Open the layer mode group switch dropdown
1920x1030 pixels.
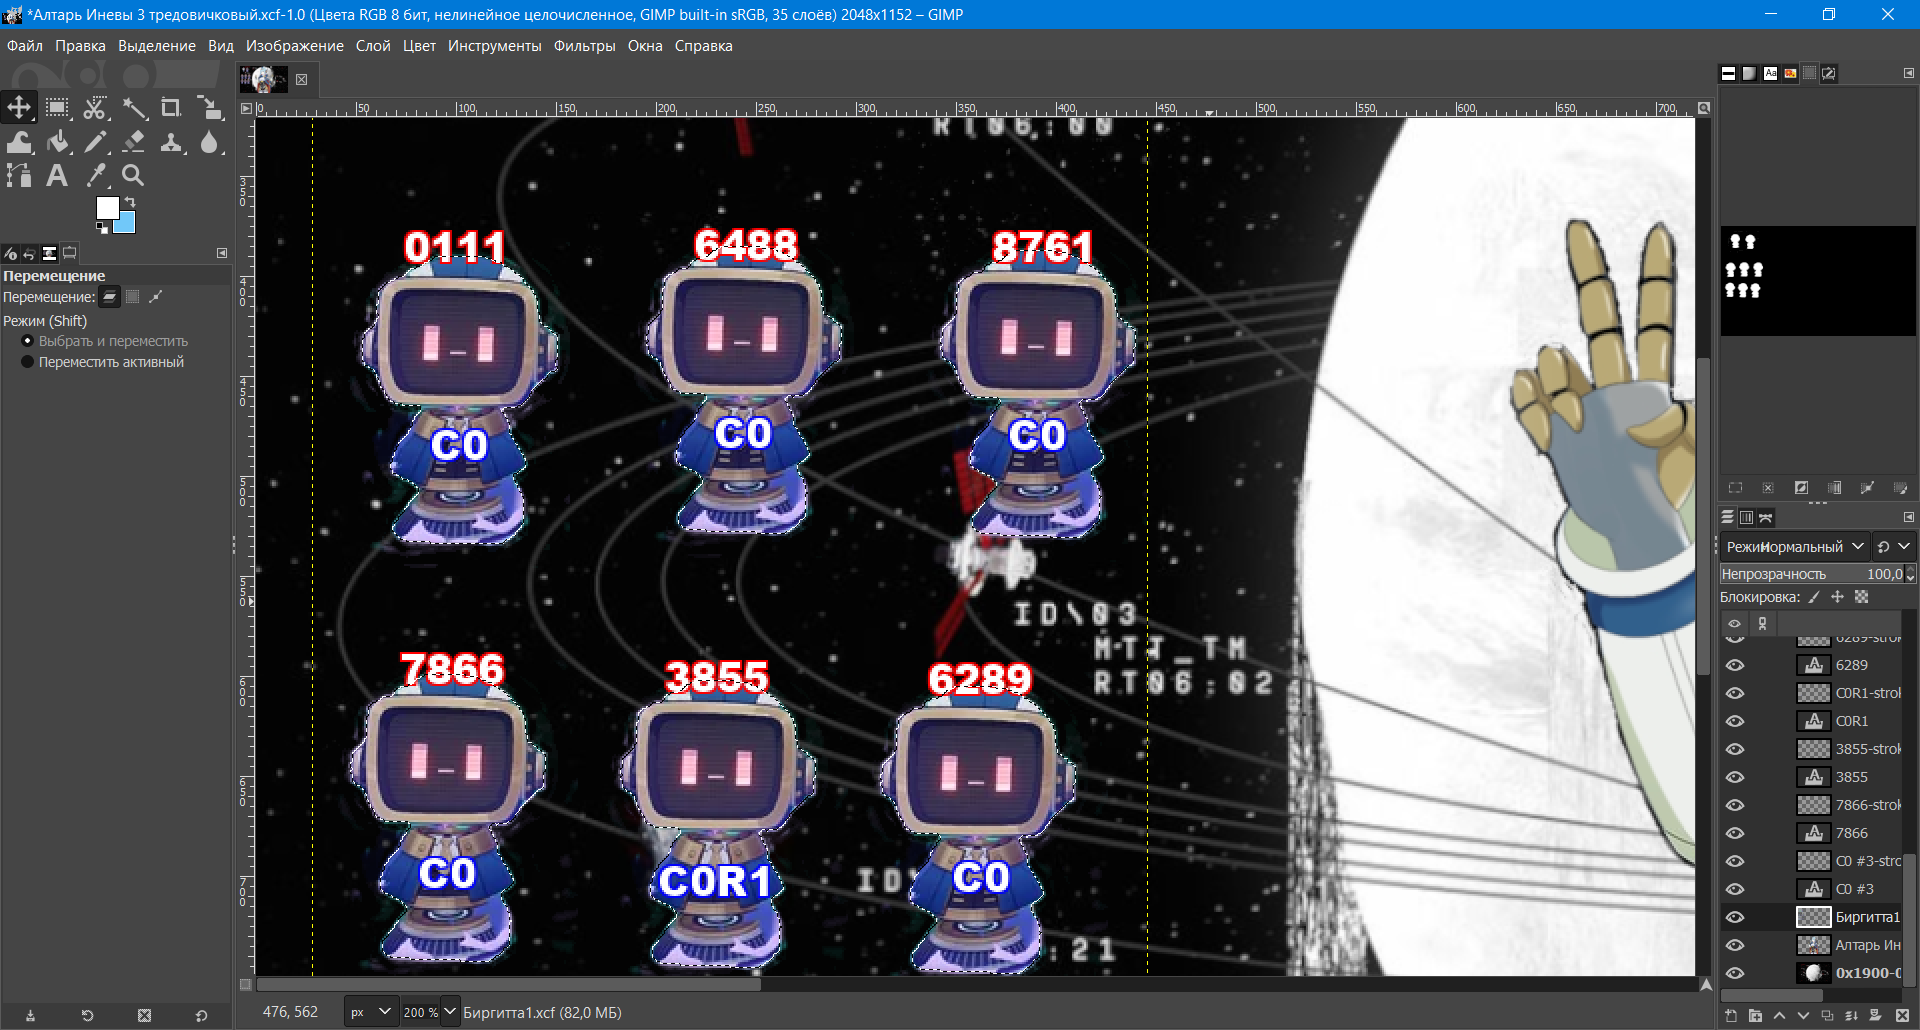click(1894, 546)
